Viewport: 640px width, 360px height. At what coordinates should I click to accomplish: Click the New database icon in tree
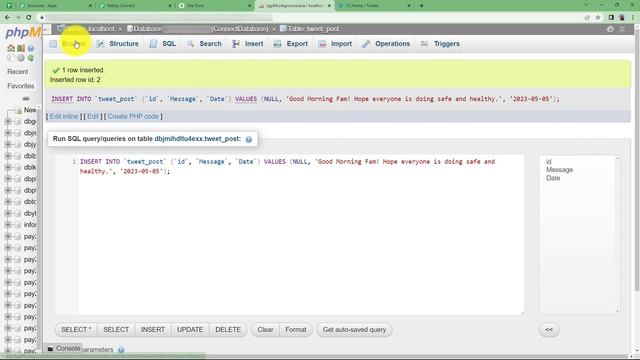pyautogui.click(x=18, y=110)
